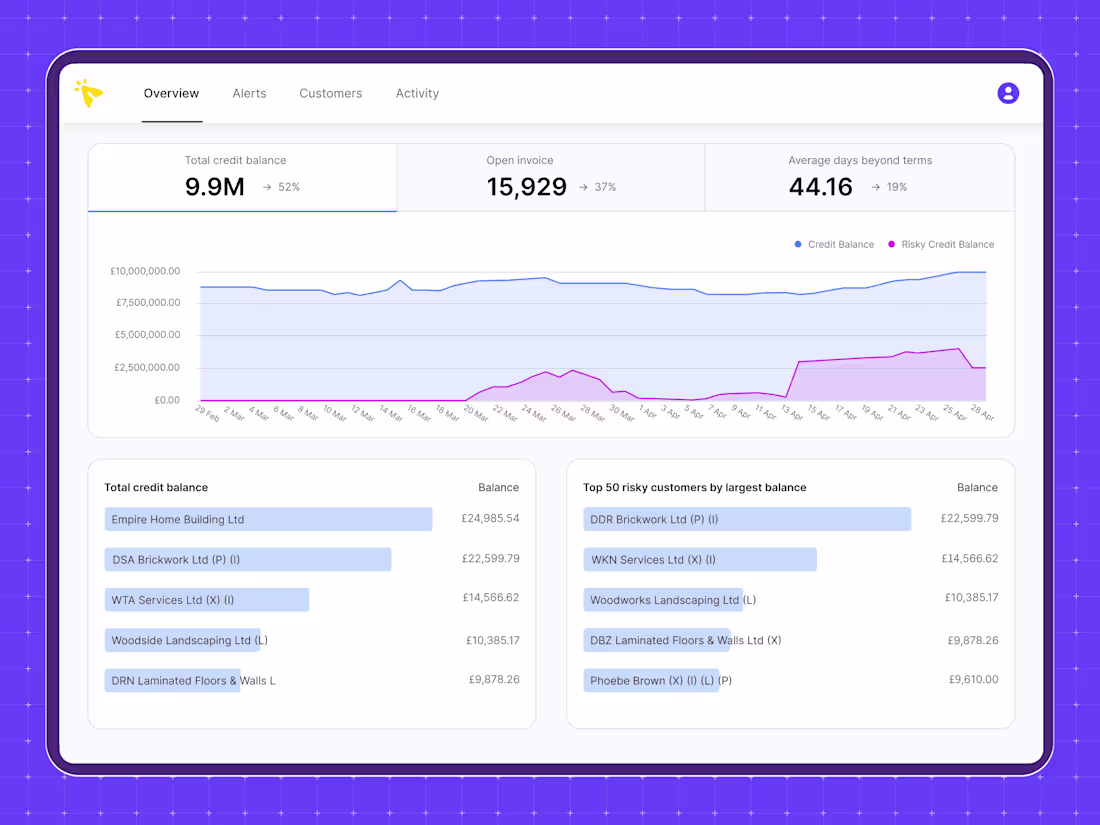Open DDR Brickwork Ltd risky customer
This screenshot has height=825, width=1100.
[x=791, y=519]
